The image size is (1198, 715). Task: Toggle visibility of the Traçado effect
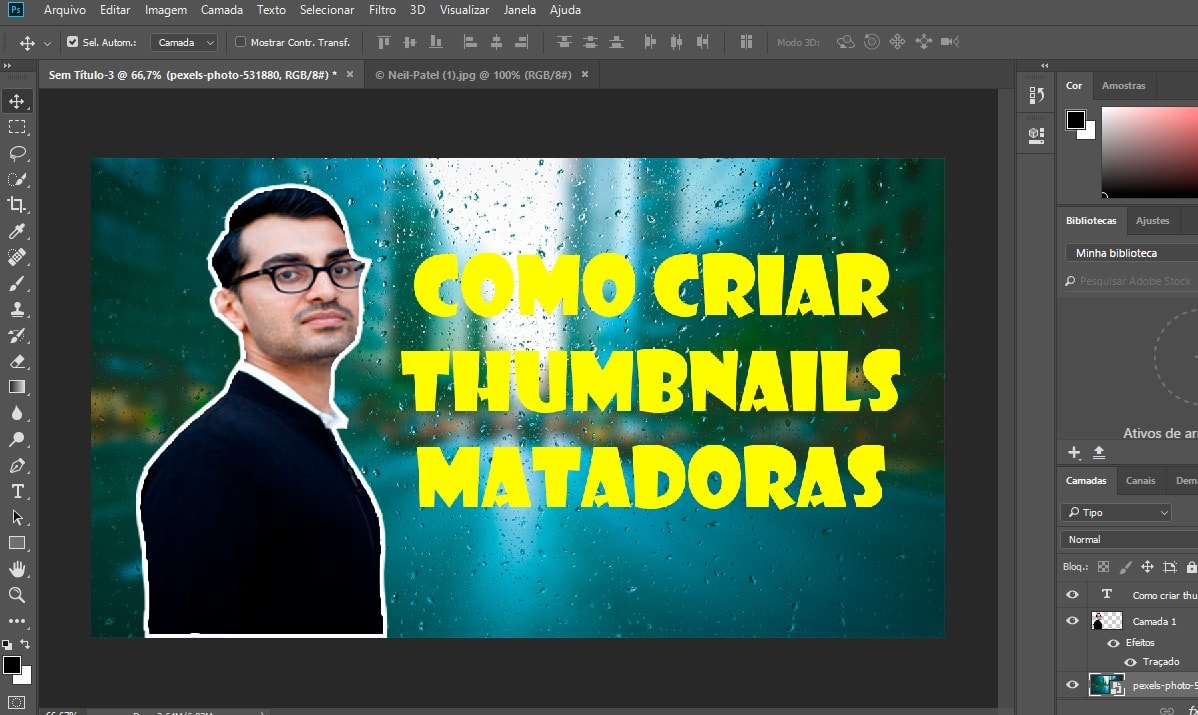tap(1130, 662)
